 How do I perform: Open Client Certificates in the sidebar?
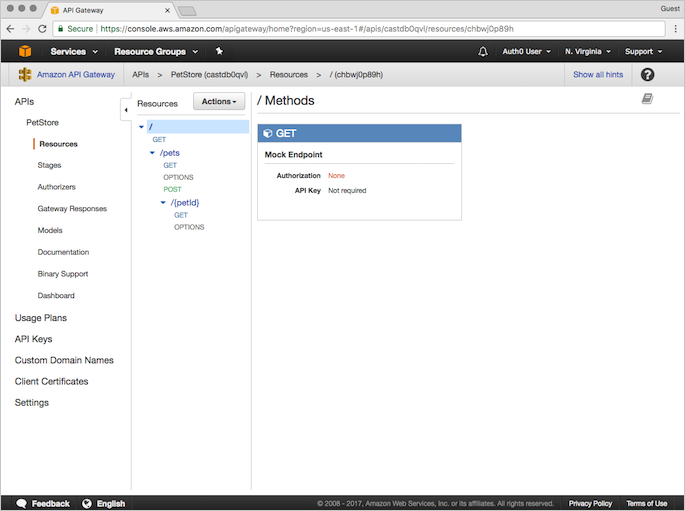(51, 381)
